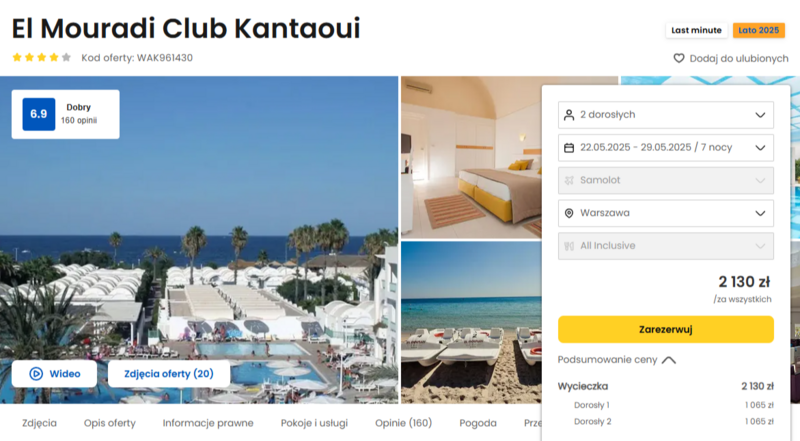
Task: Click the Last minute tag
Action: coord(696,30)
